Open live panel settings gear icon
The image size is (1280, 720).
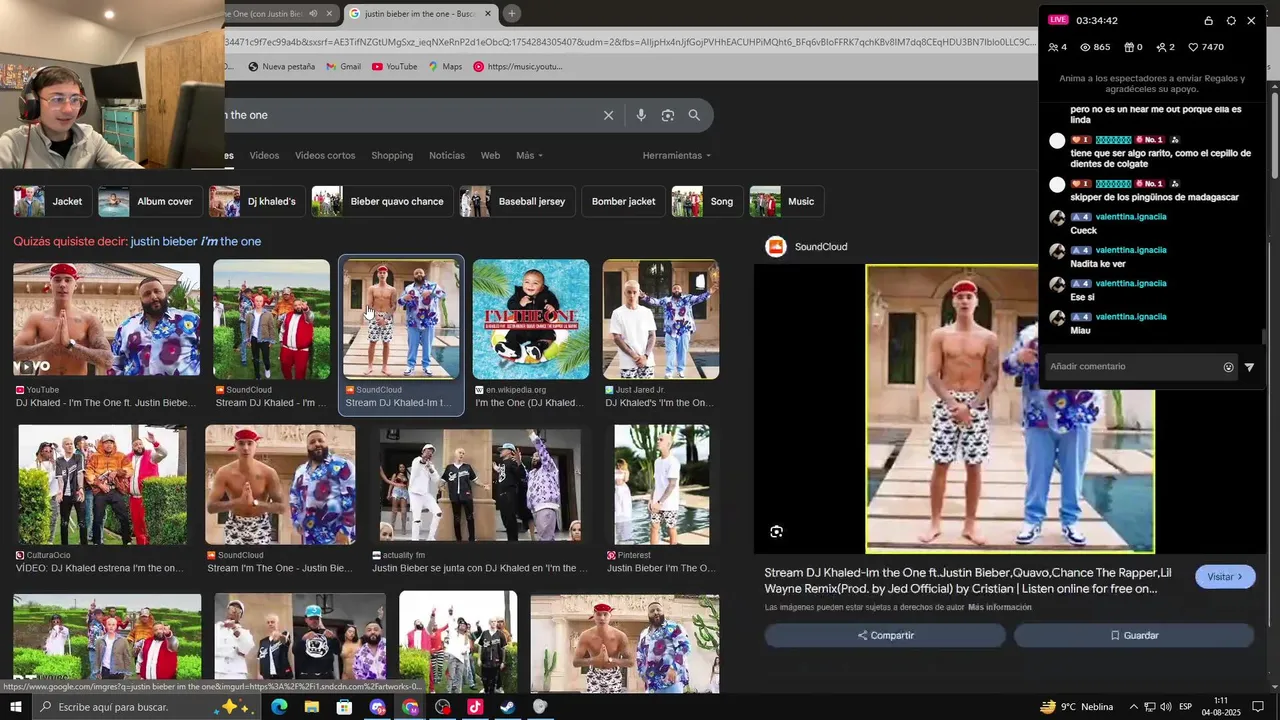click(x=1231, y=20)
